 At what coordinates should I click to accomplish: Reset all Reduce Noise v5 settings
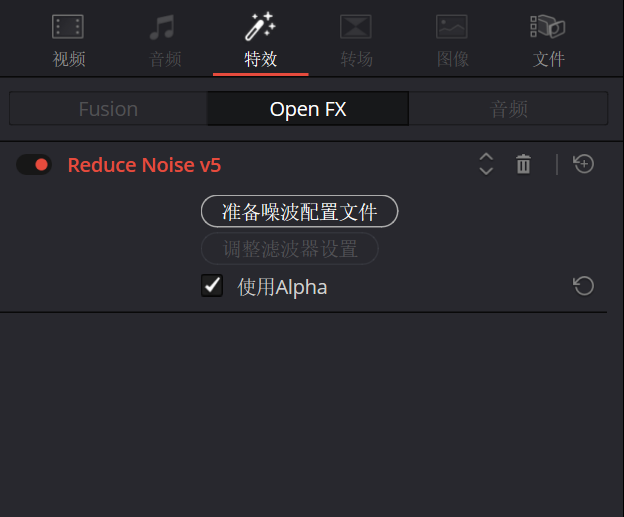pyautogui.click(x=584, y=164)
